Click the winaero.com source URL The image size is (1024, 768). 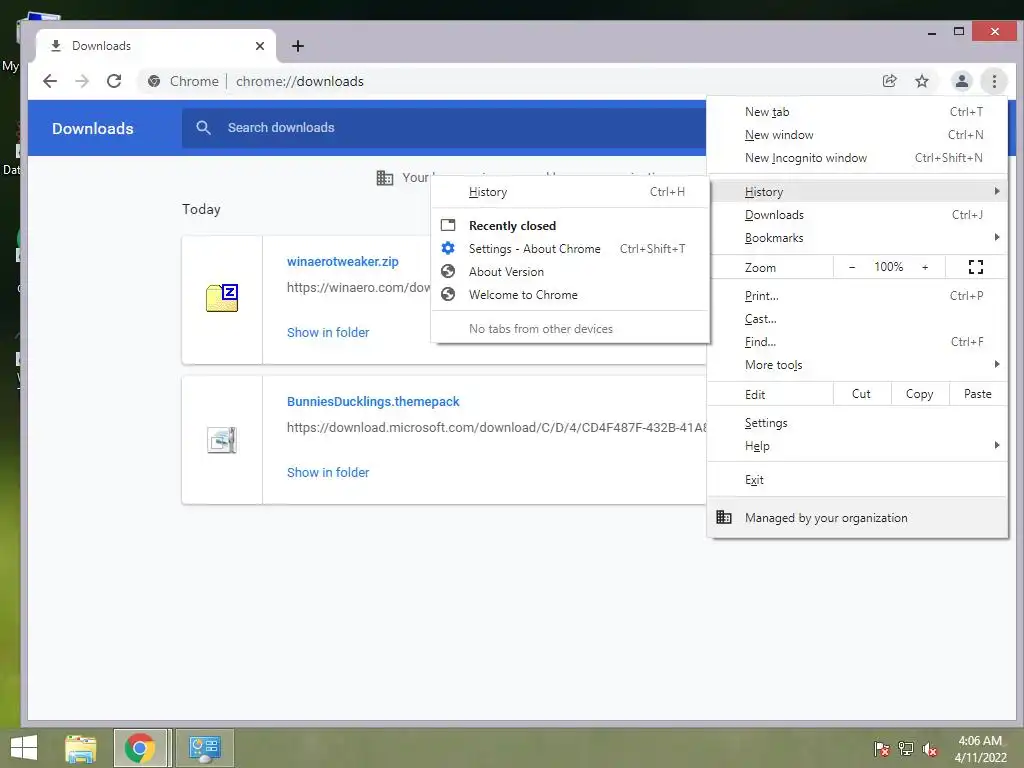coord(359,287)
